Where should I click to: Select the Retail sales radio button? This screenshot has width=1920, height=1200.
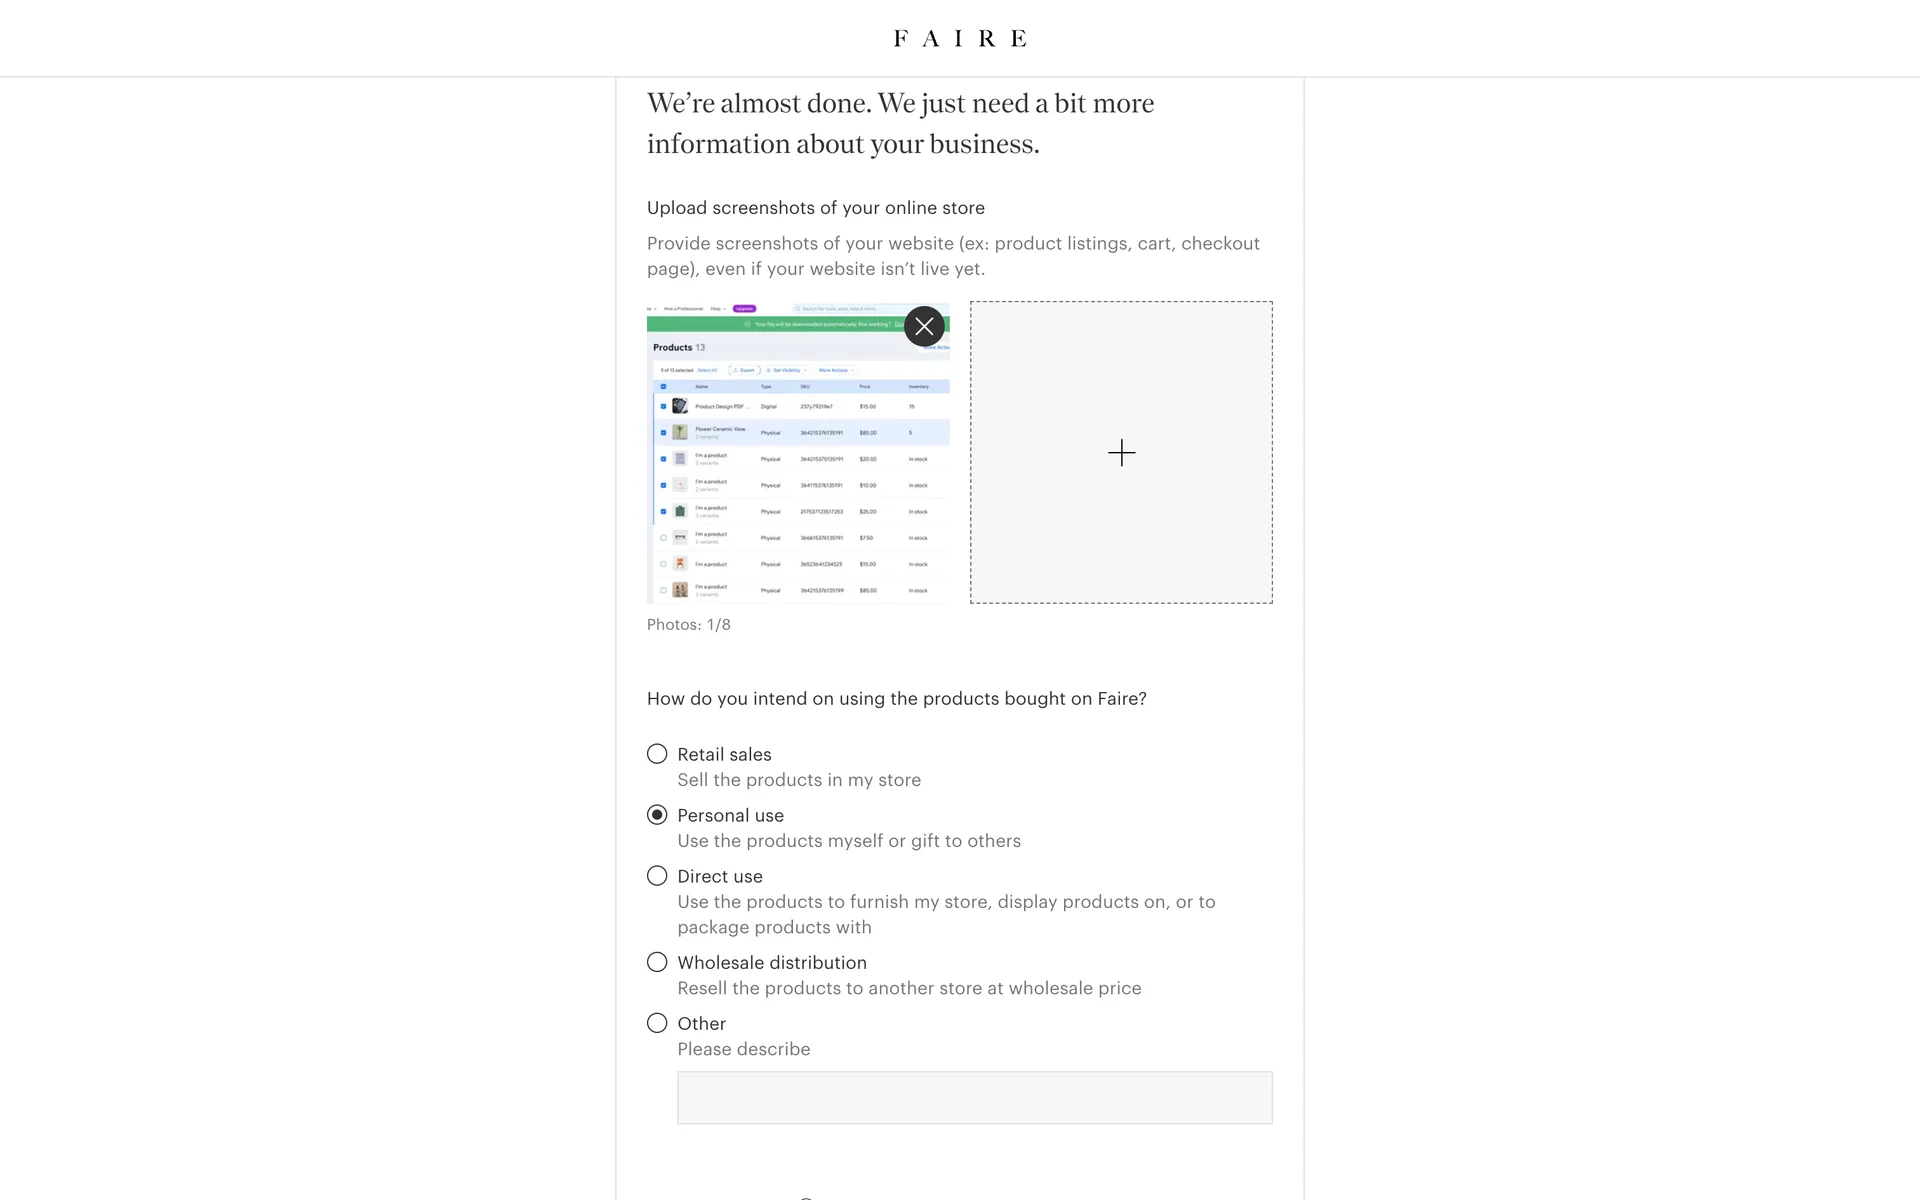(x=657, y=754)
